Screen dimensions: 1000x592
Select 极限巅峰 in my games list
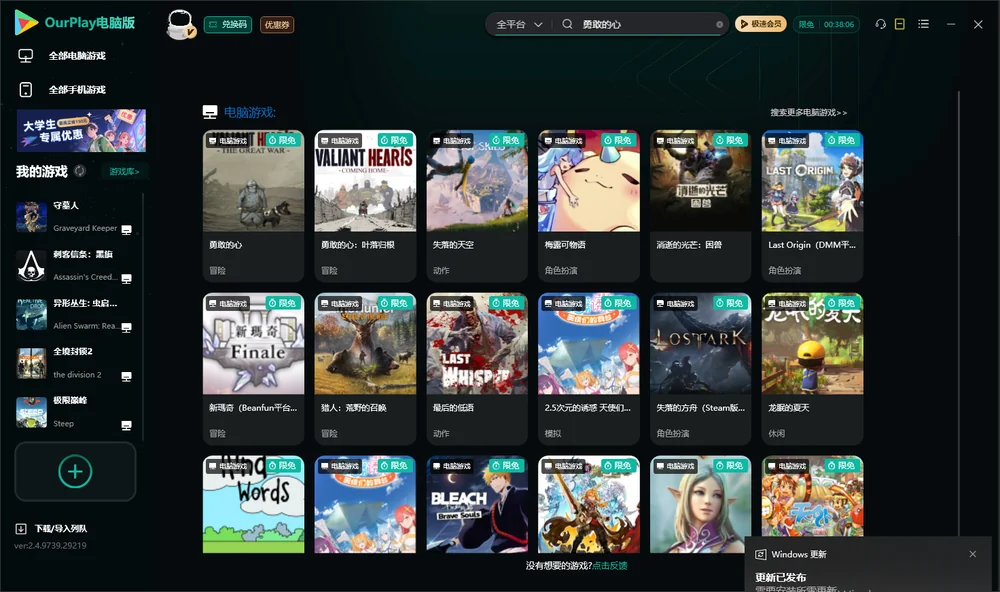tap(75, 412)
